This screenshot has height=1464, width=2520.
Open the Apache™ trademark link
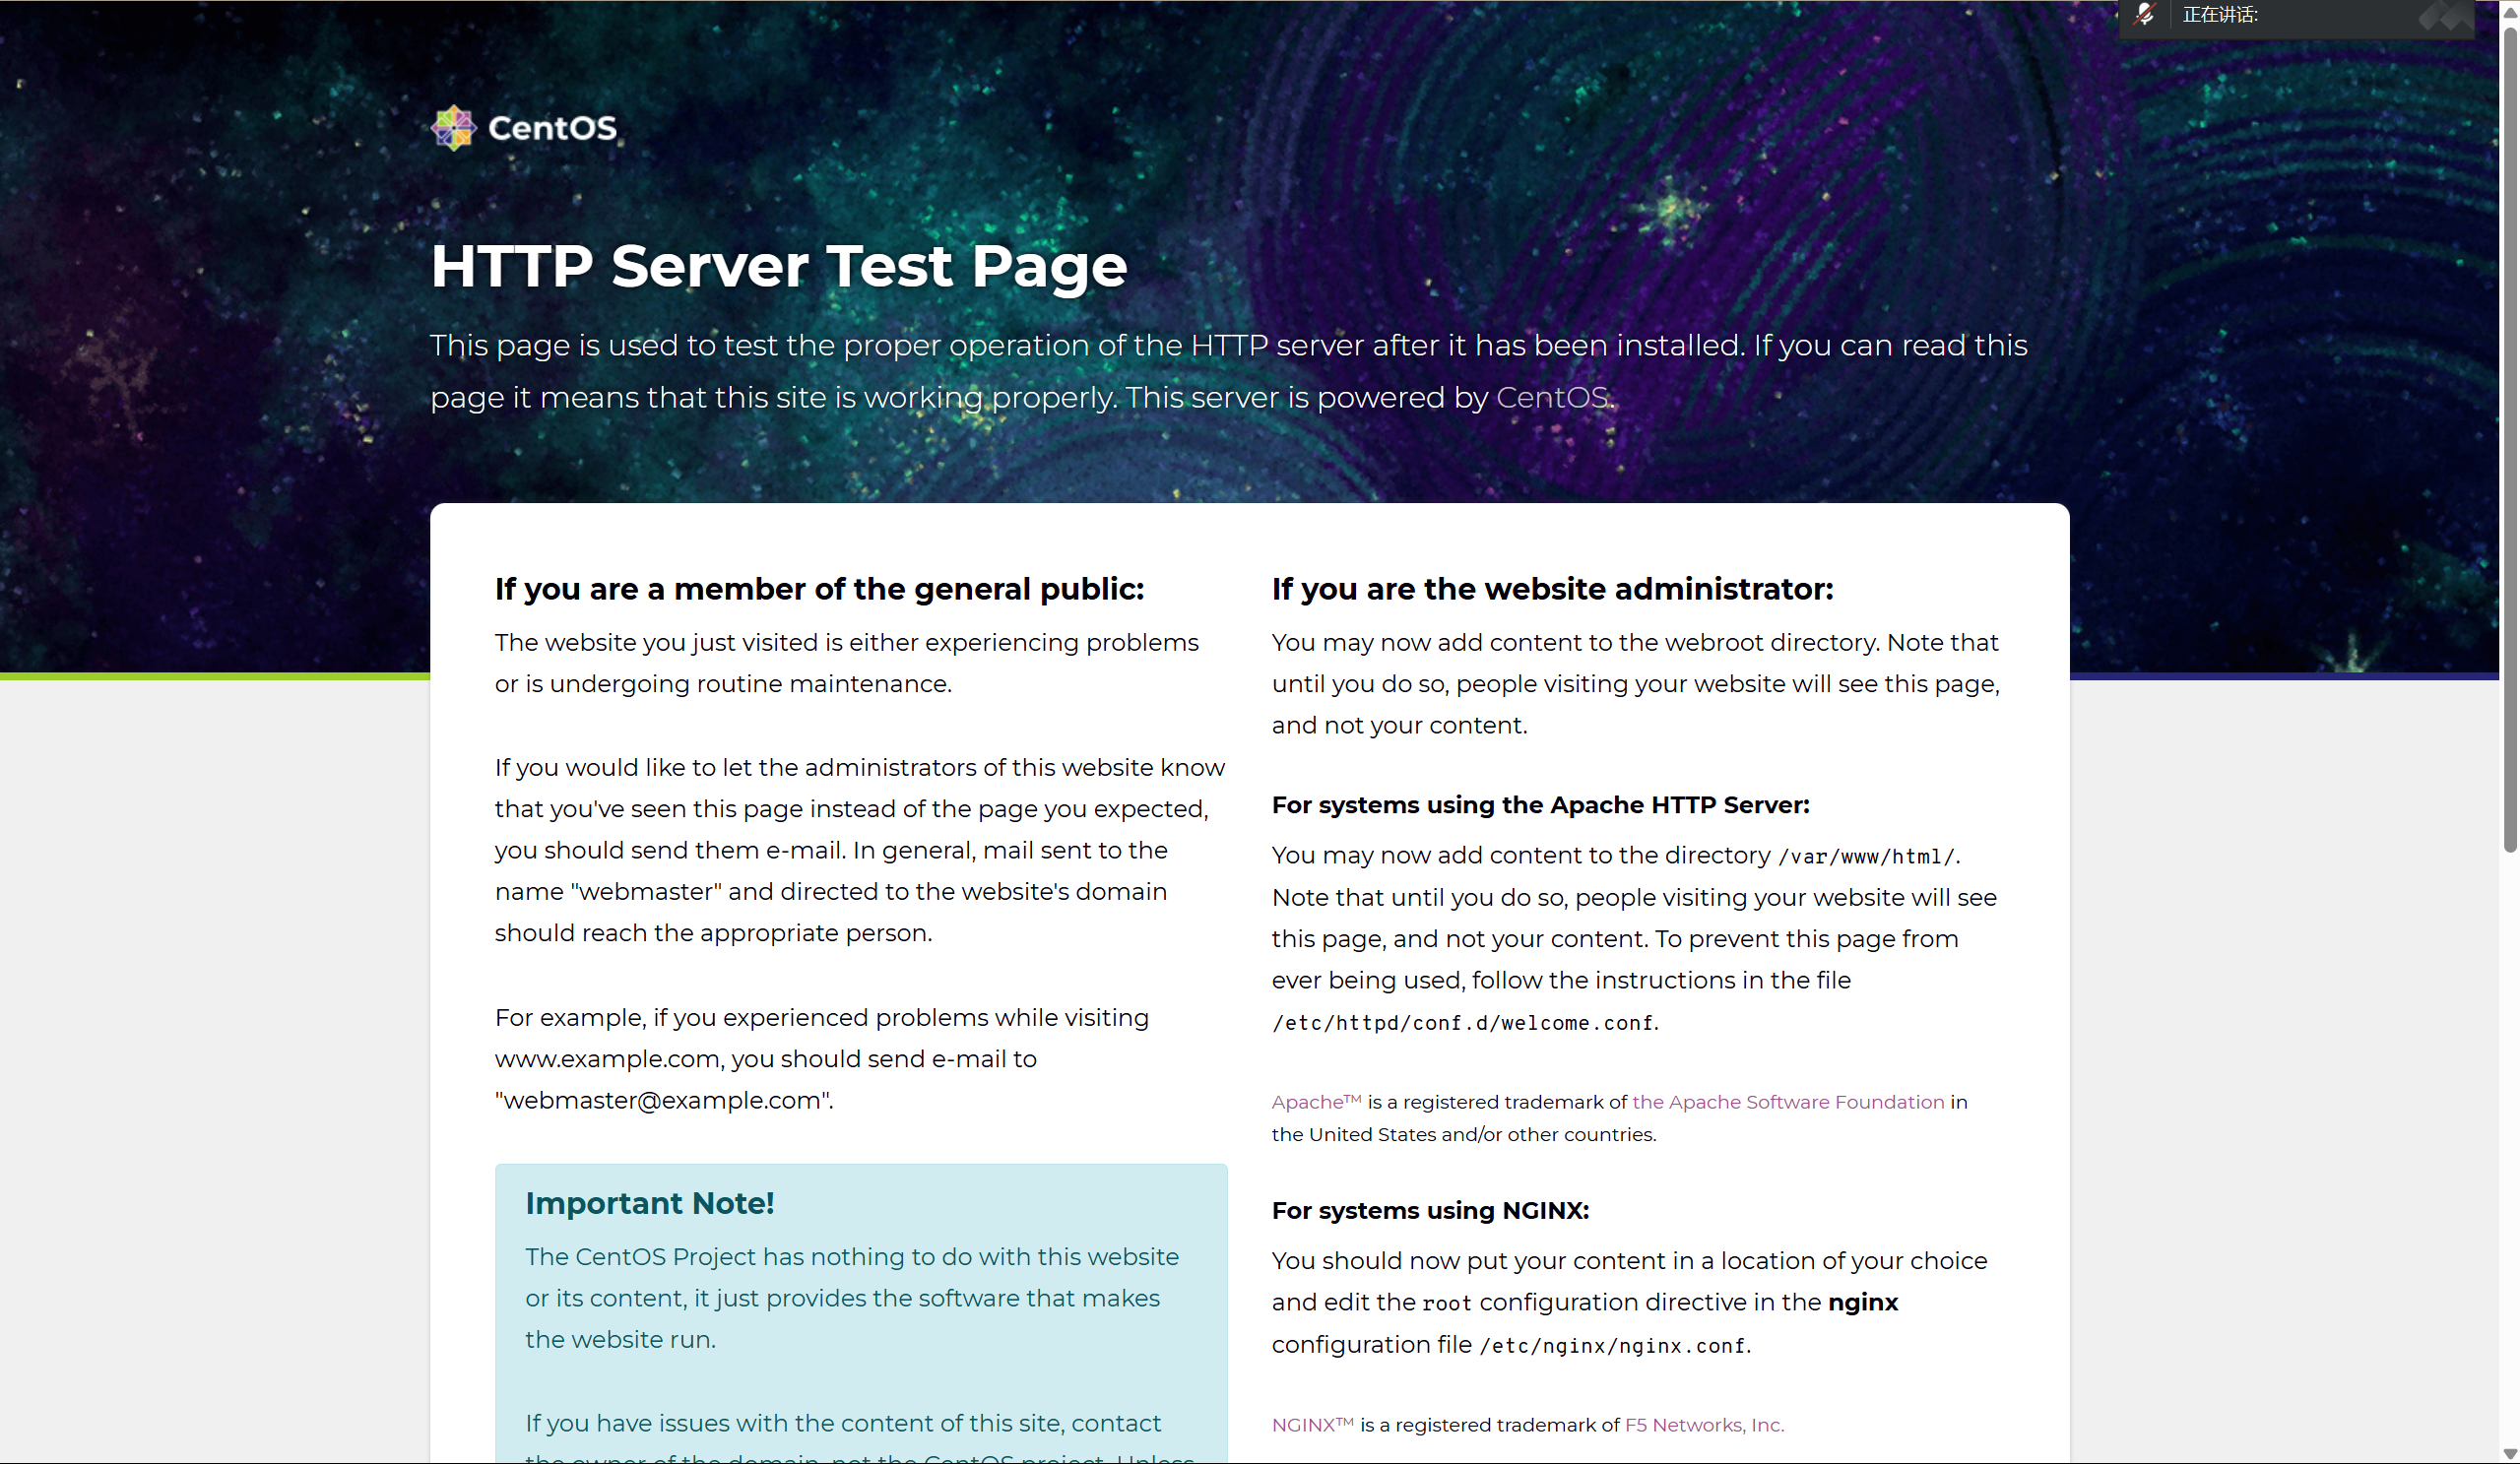[x=1315, y=1102]
